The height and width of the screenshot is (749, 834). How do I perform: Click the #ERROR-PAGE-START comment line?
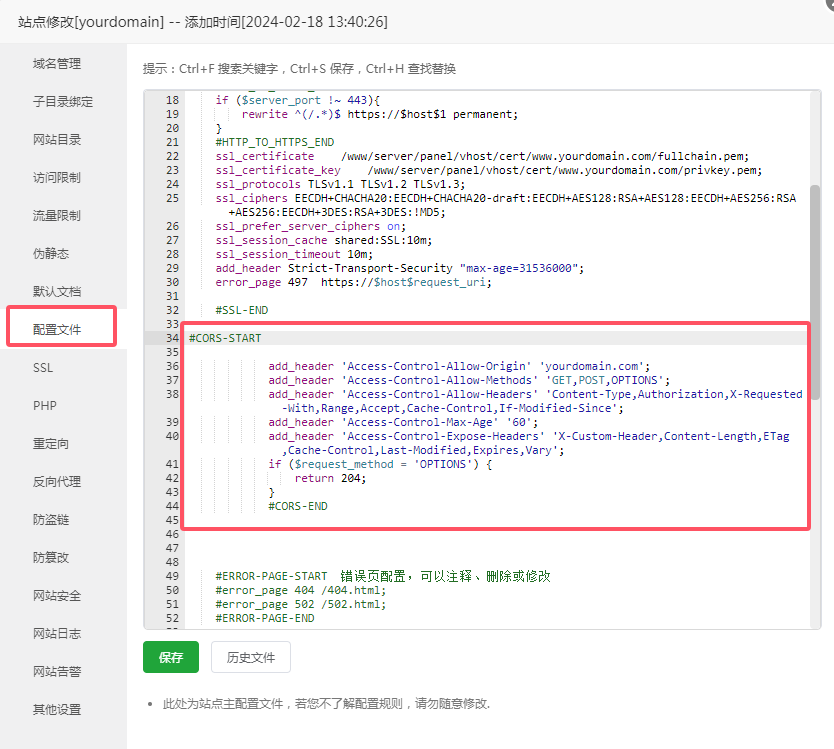click(383, 576)
